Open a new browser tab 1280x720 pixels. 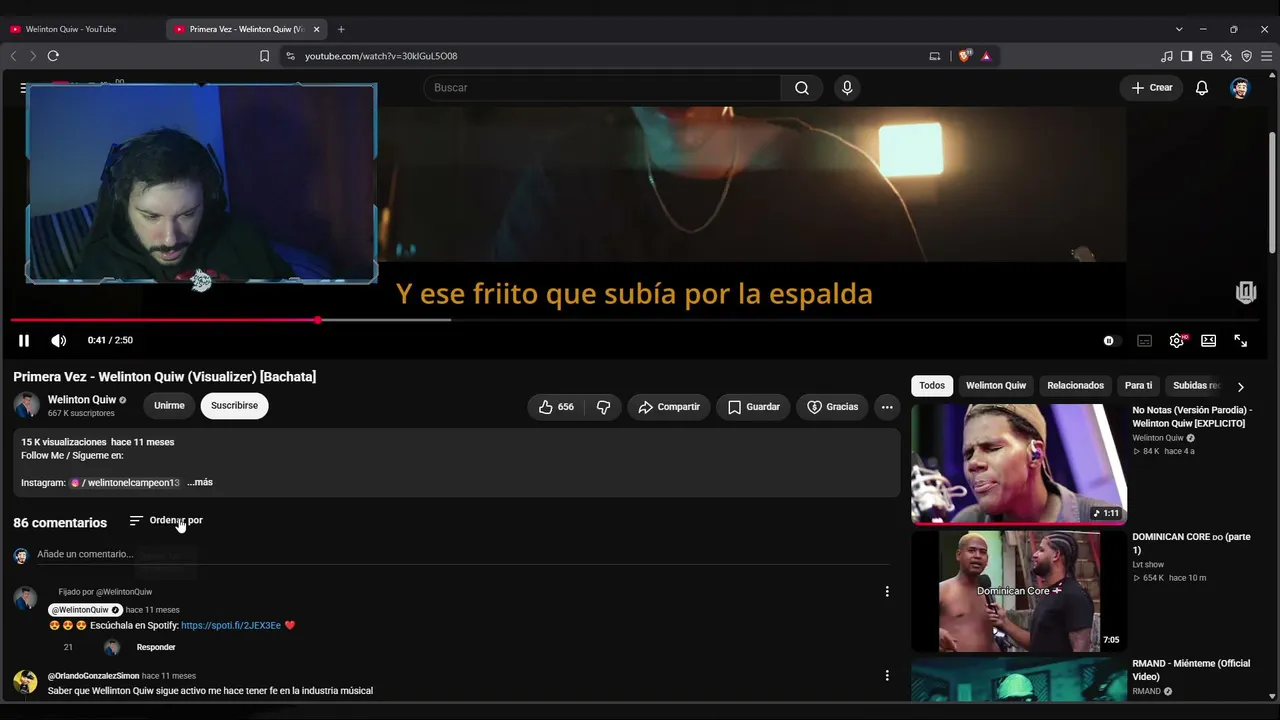341,29
